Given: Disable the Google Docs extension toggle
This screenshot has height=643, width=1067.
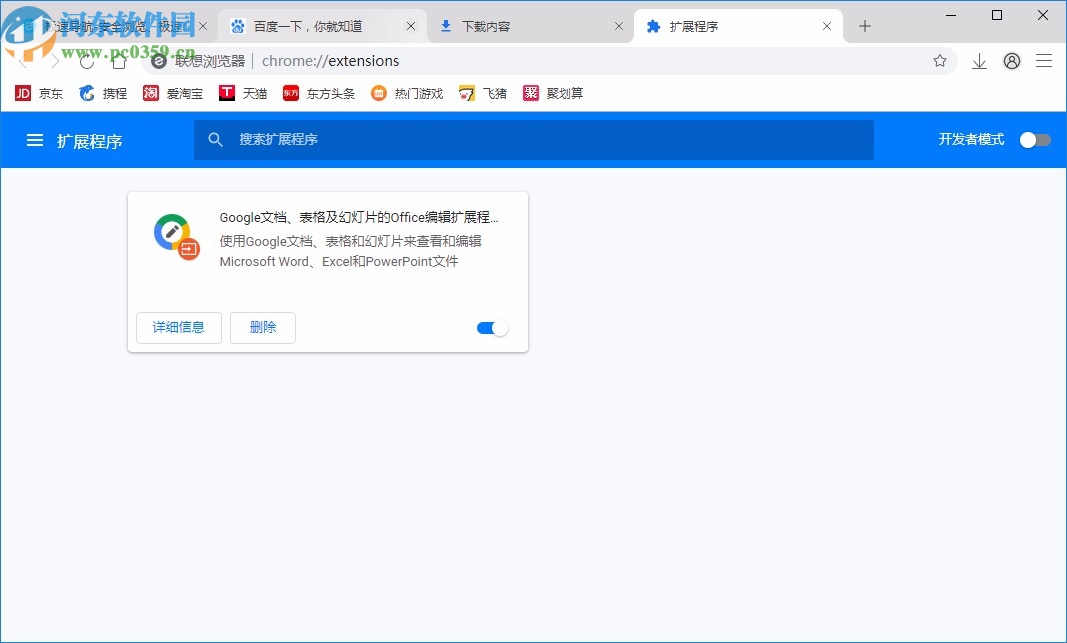Looking at the screenshot, I should (490, 327).
